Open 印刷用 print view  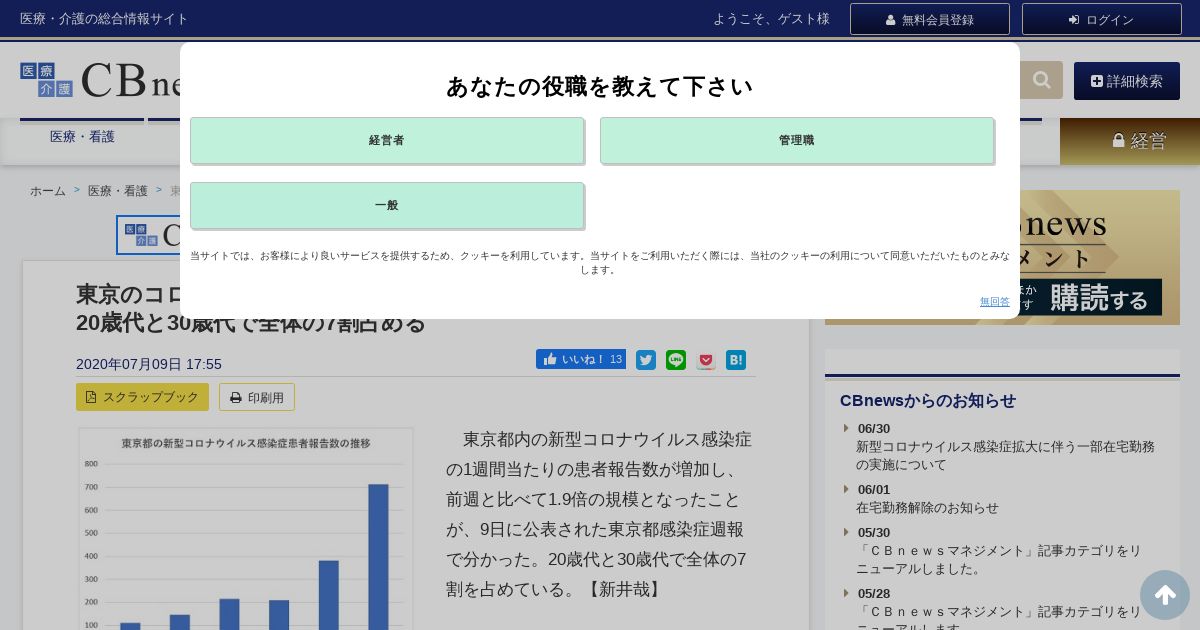coord(257,397)
